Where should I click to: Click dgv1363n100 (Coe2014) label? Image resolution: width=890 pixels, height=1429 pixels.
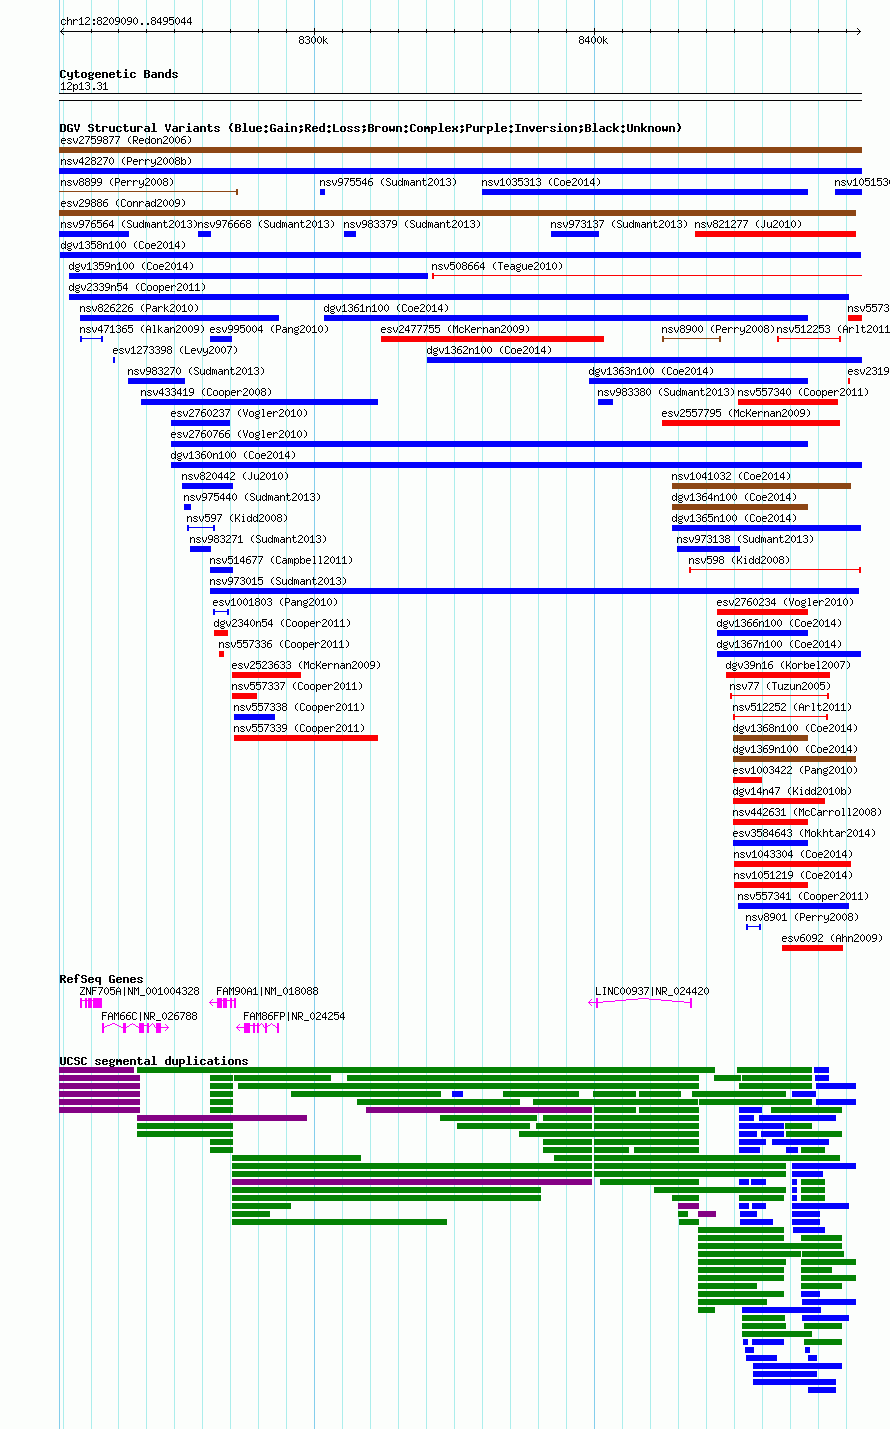coord(651,371)
